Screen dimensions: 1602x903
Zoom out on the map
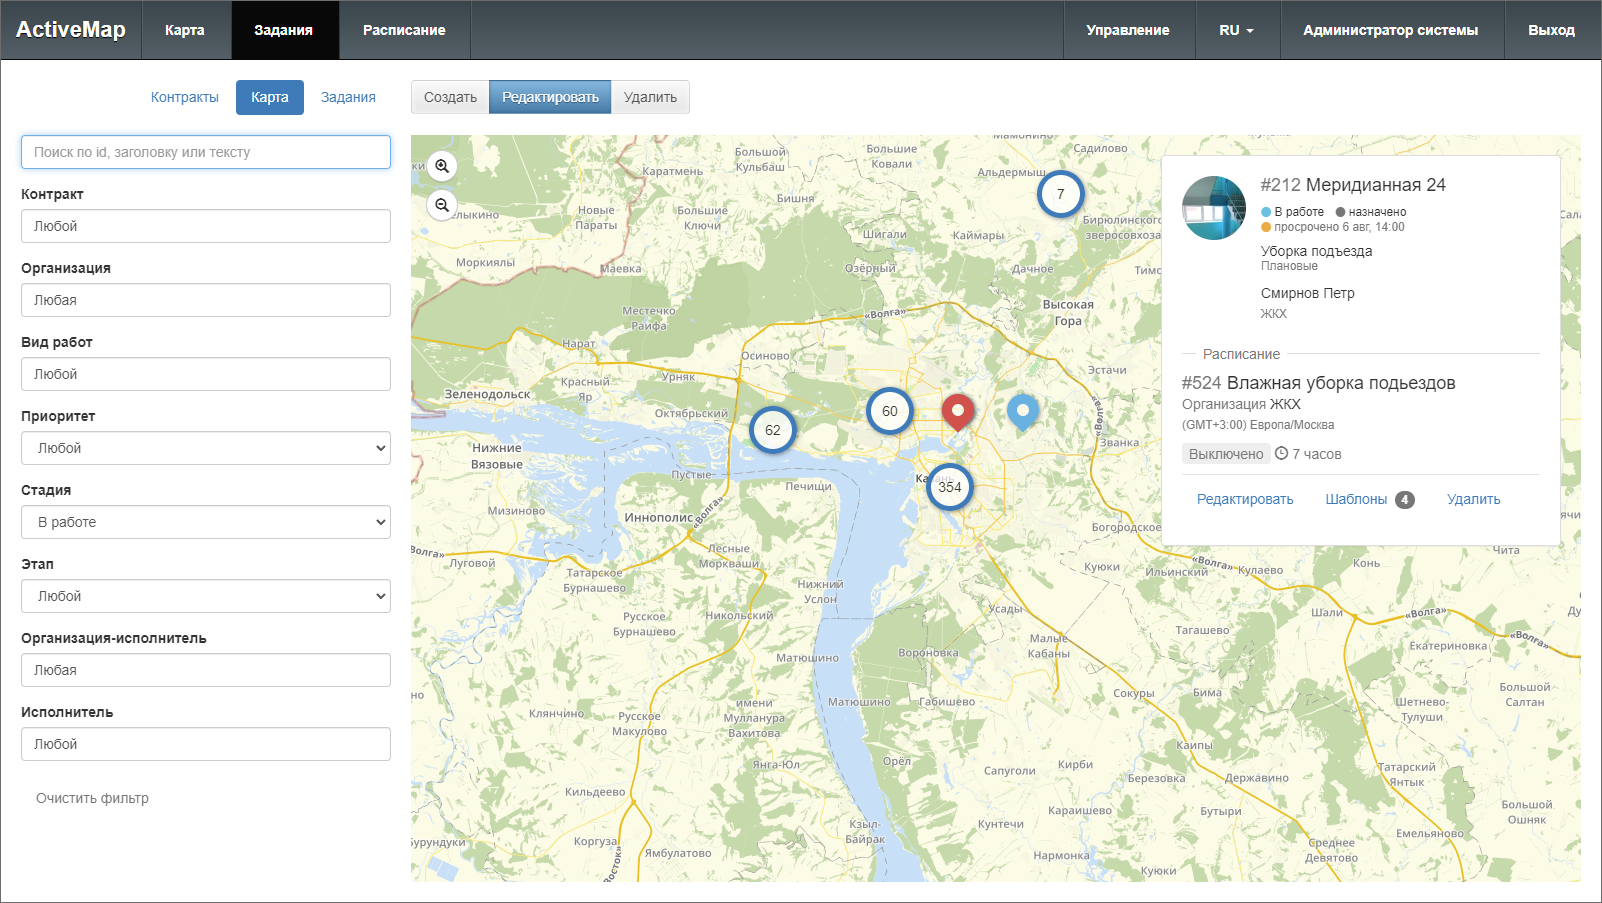[442, 205]
